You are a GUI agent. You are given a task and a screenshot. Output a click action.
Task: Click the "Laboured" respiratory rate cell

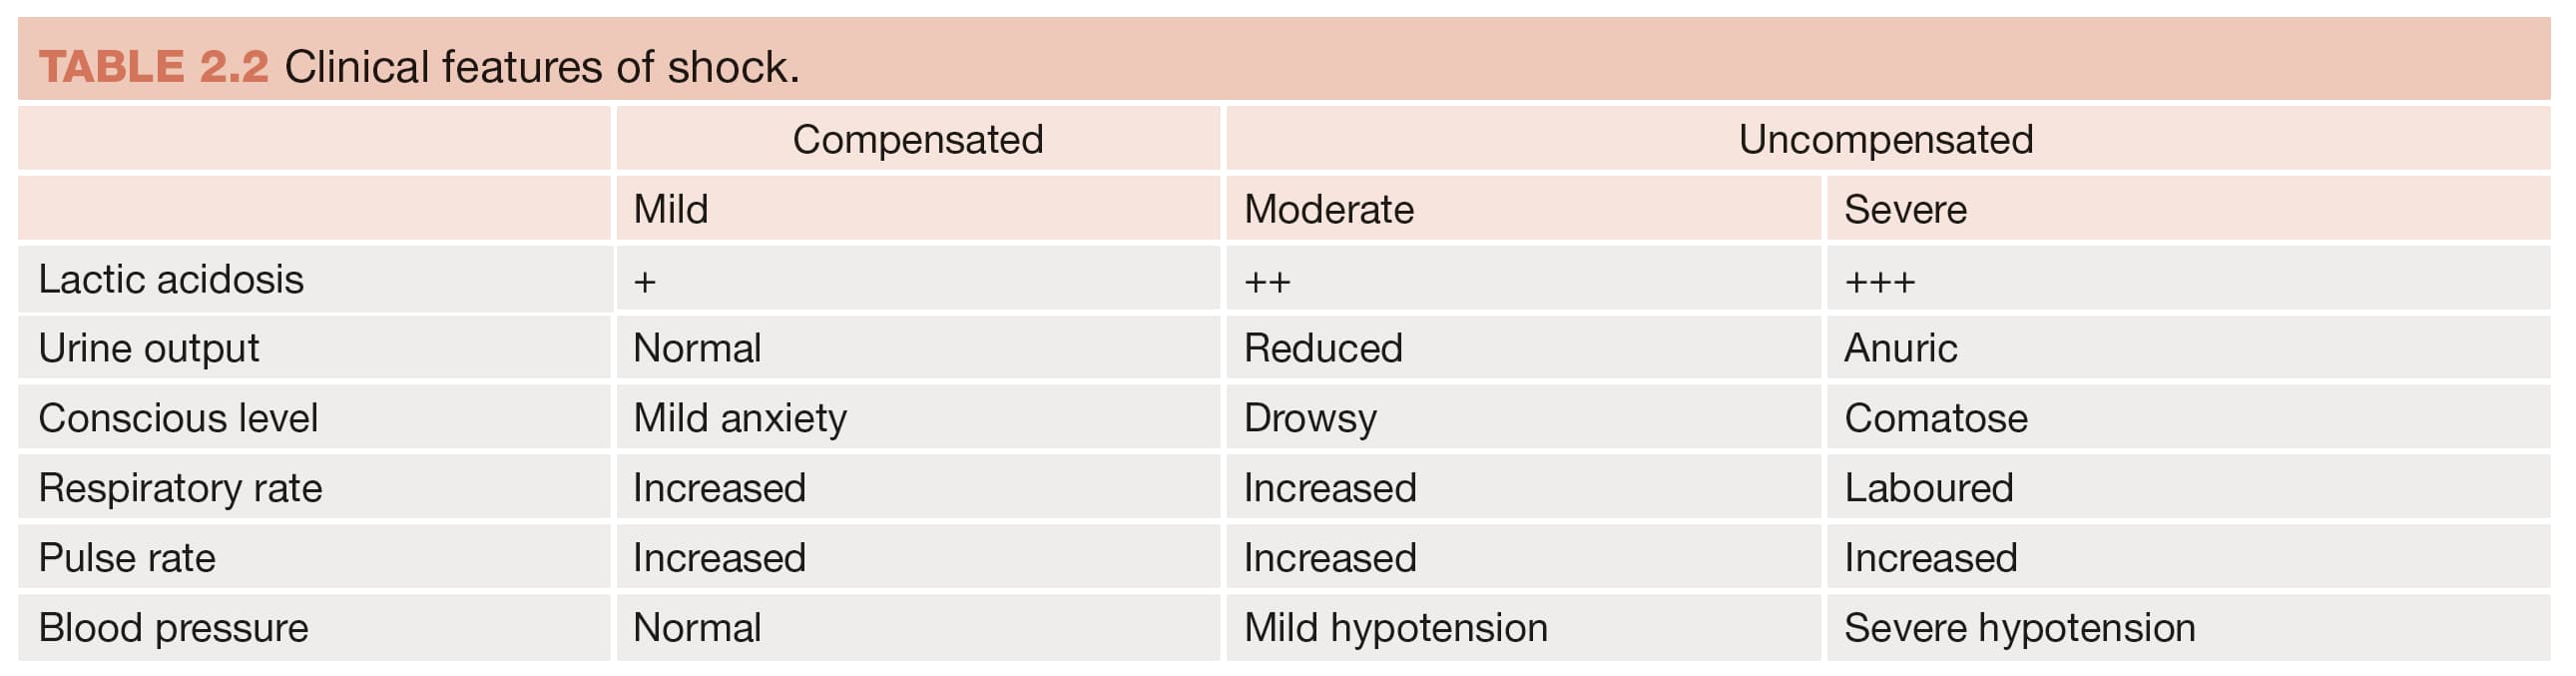coord(1928,488)
